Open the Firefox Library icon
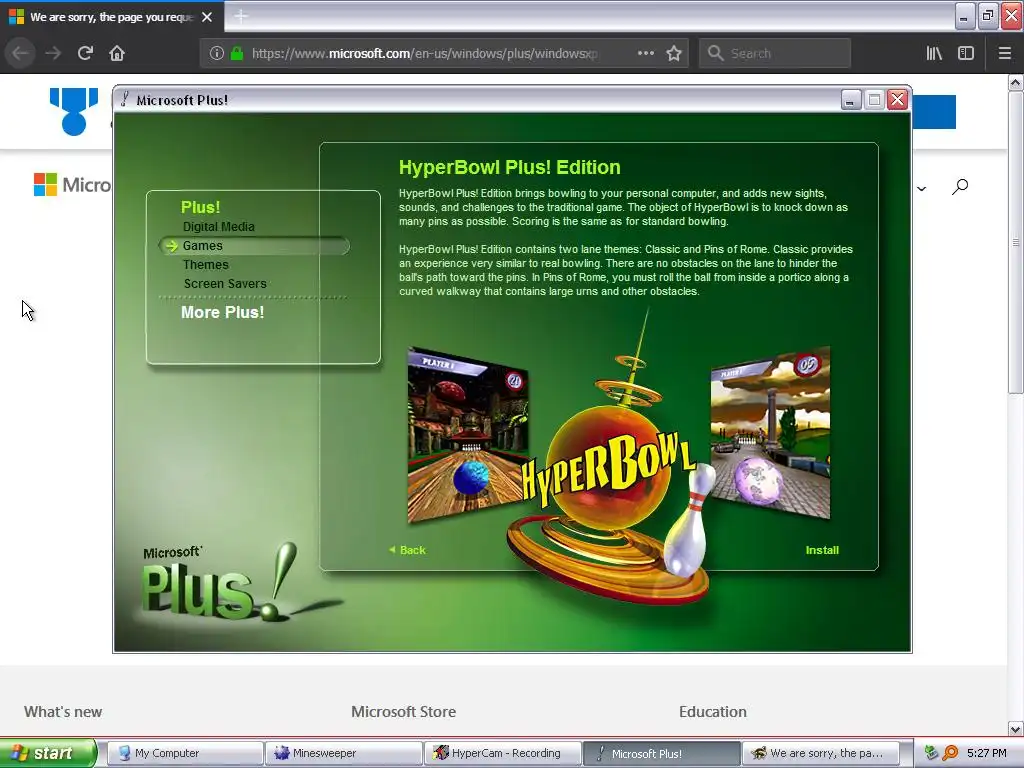Image resolution: width=1024 pixels, height=768 pixels. pos(934,53)
